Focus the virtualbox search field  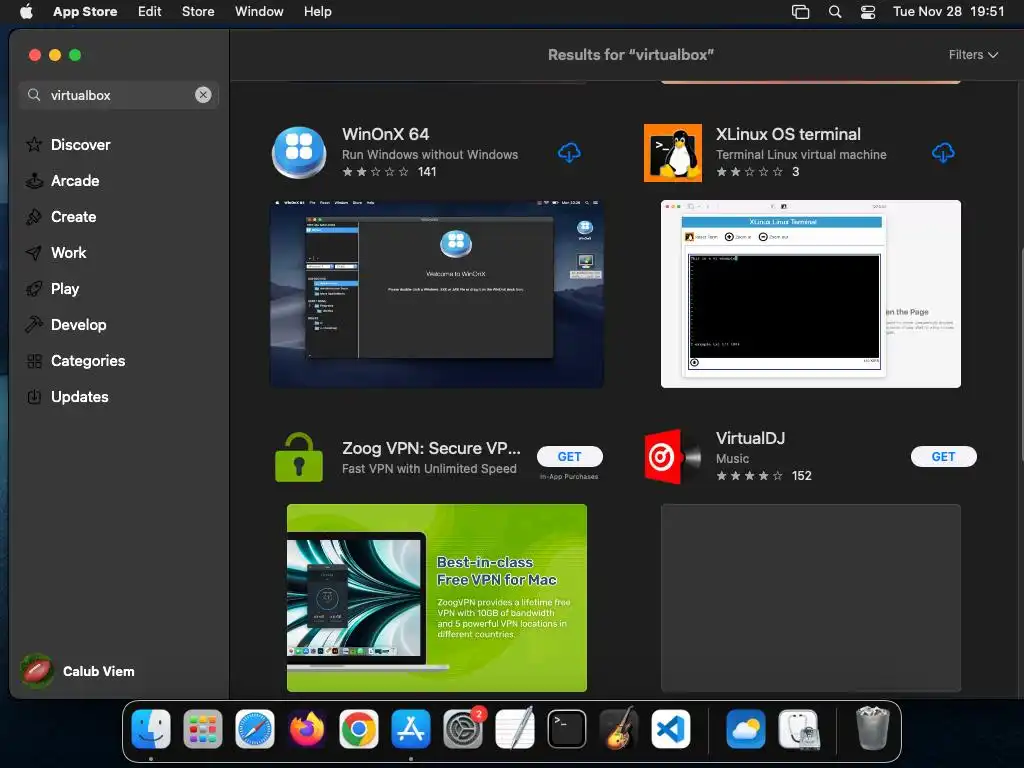[118, 95]
